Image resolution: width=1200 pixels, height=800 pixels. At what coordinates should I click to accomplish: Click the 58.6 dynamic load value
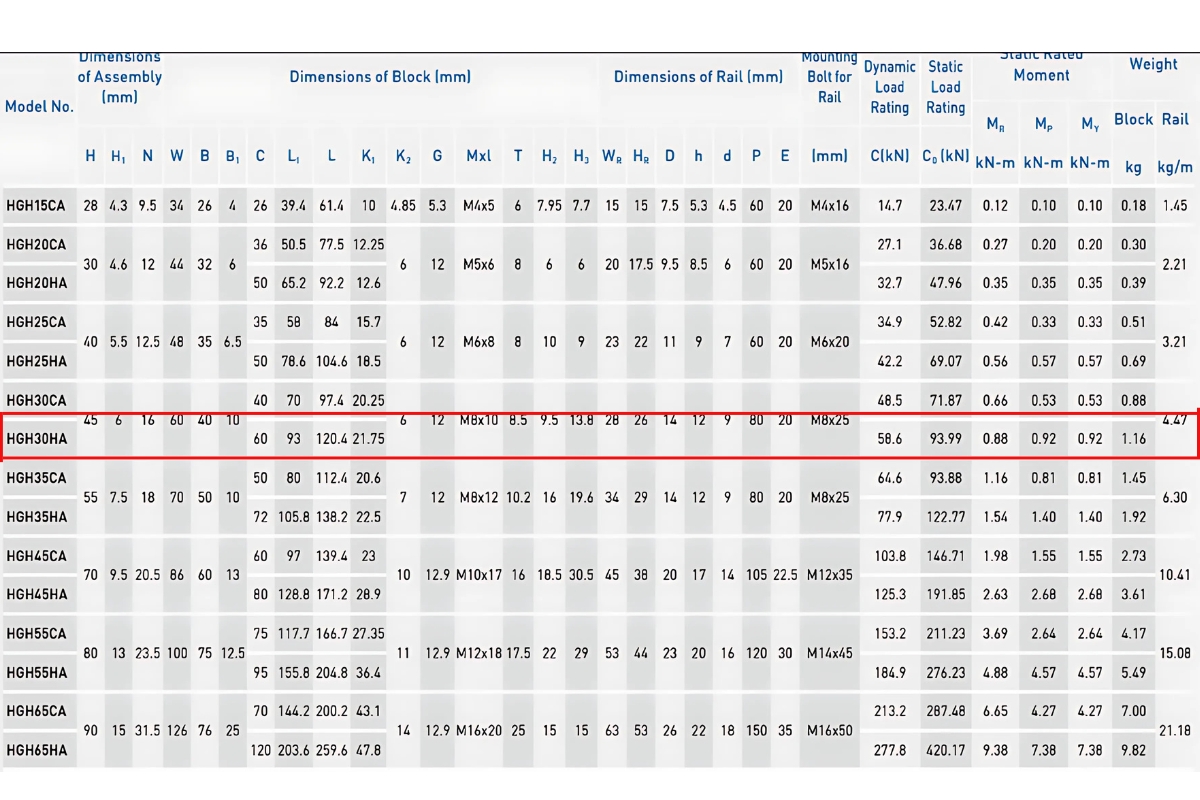pyautogui.click(x=889, y=438)
